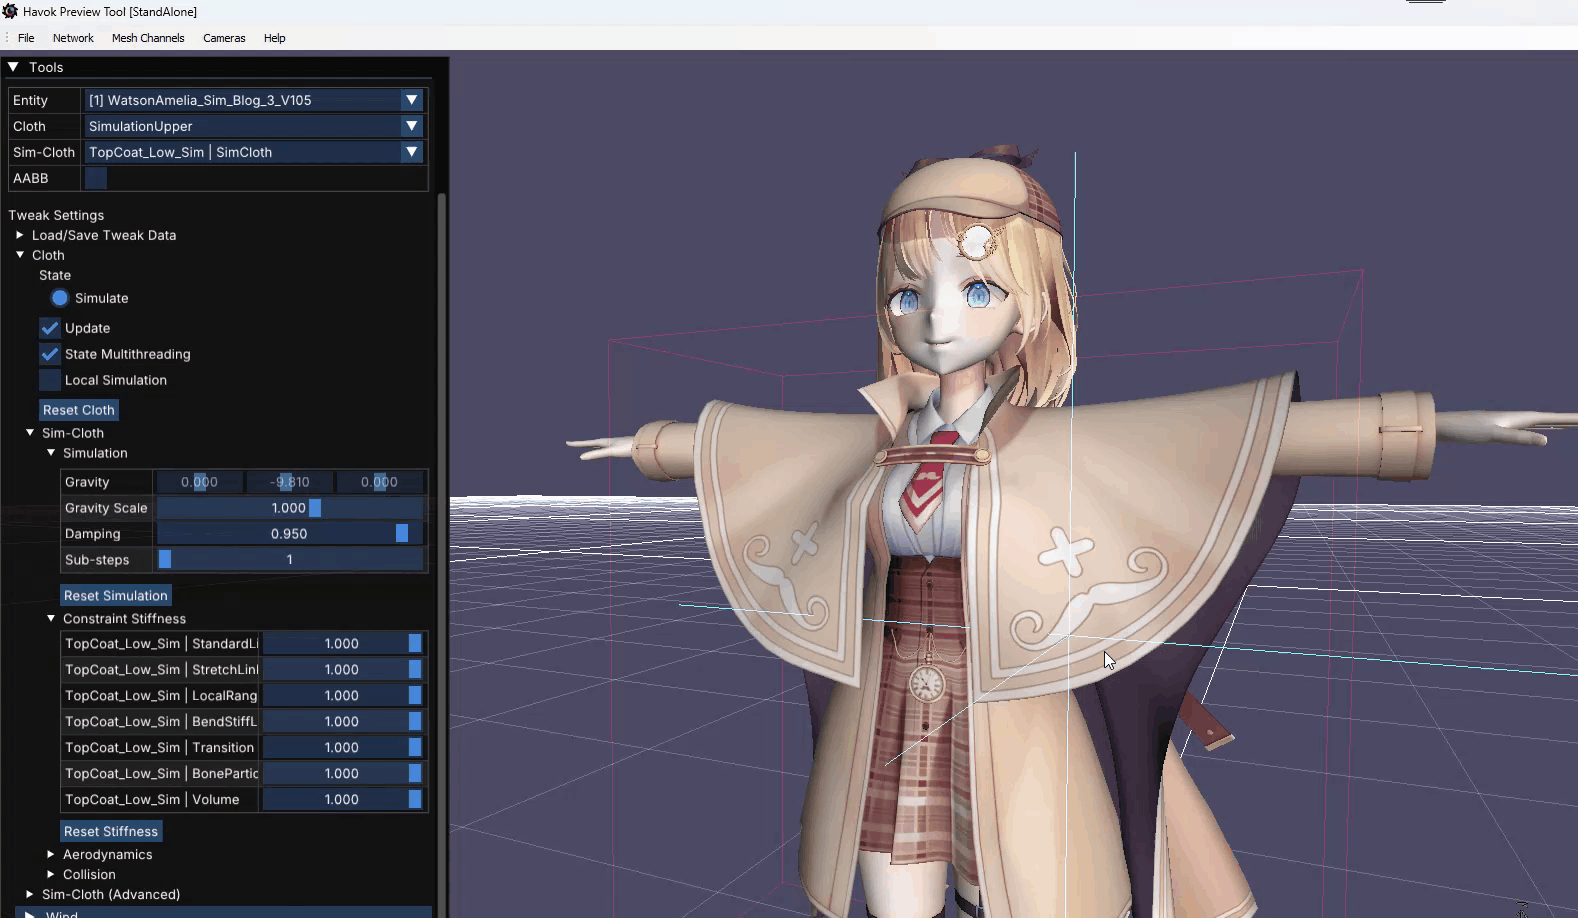This screenshot has width=1578, height=918.
Task: Click the 'TopCoat_Low_Sim | Volume' label
Action: (152, 800)
